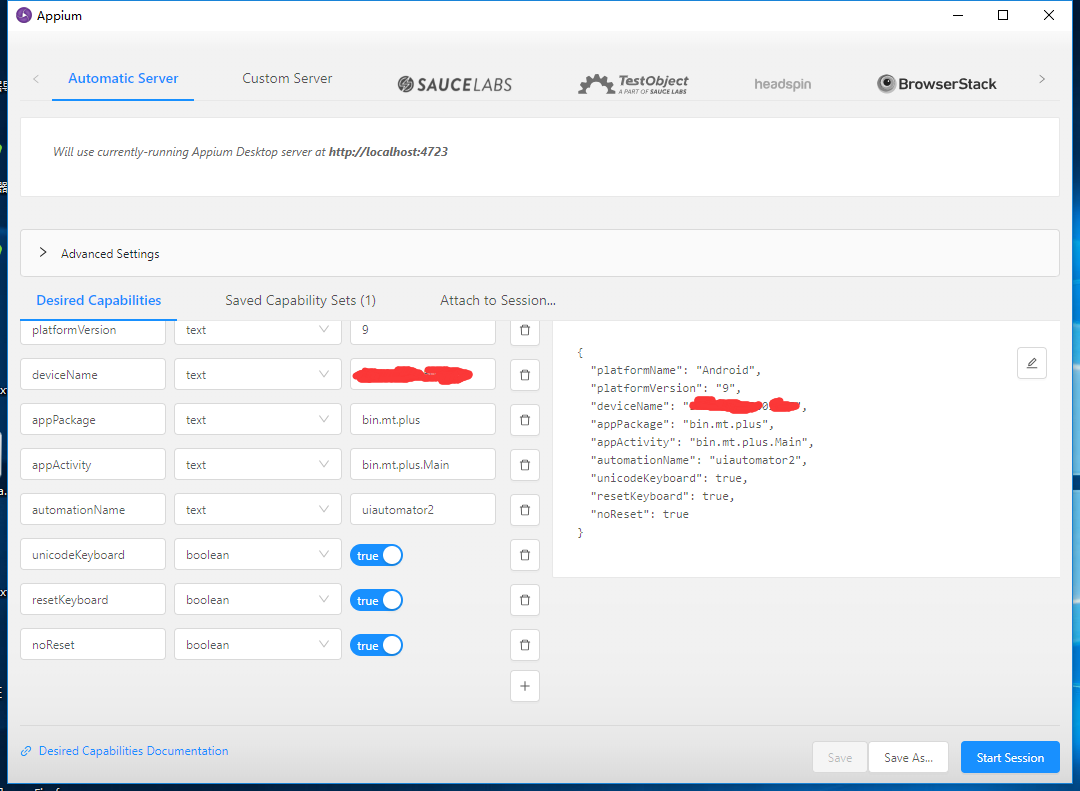Click "noReset": true JSON line

click(x=639, y=514)
